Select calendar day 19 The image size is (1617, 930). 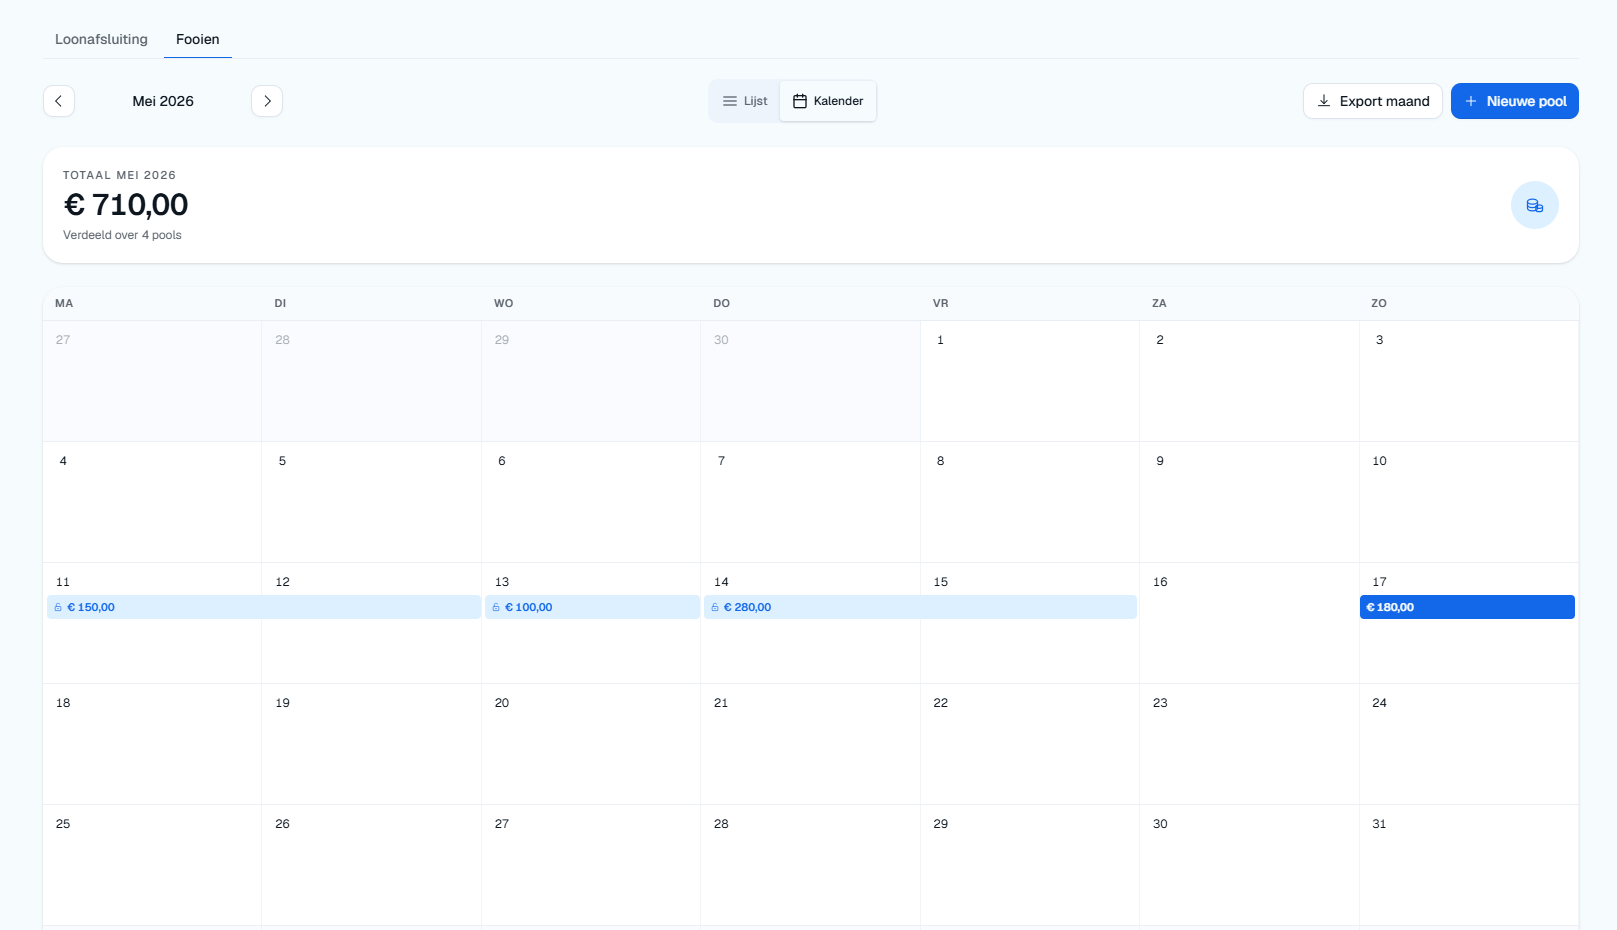click(372, 744)
